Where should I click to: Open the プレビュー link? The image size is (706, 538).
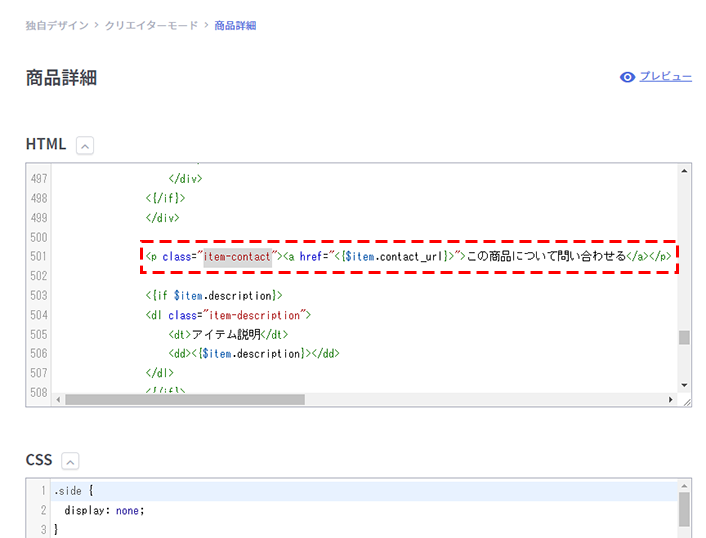pos(665,77)
